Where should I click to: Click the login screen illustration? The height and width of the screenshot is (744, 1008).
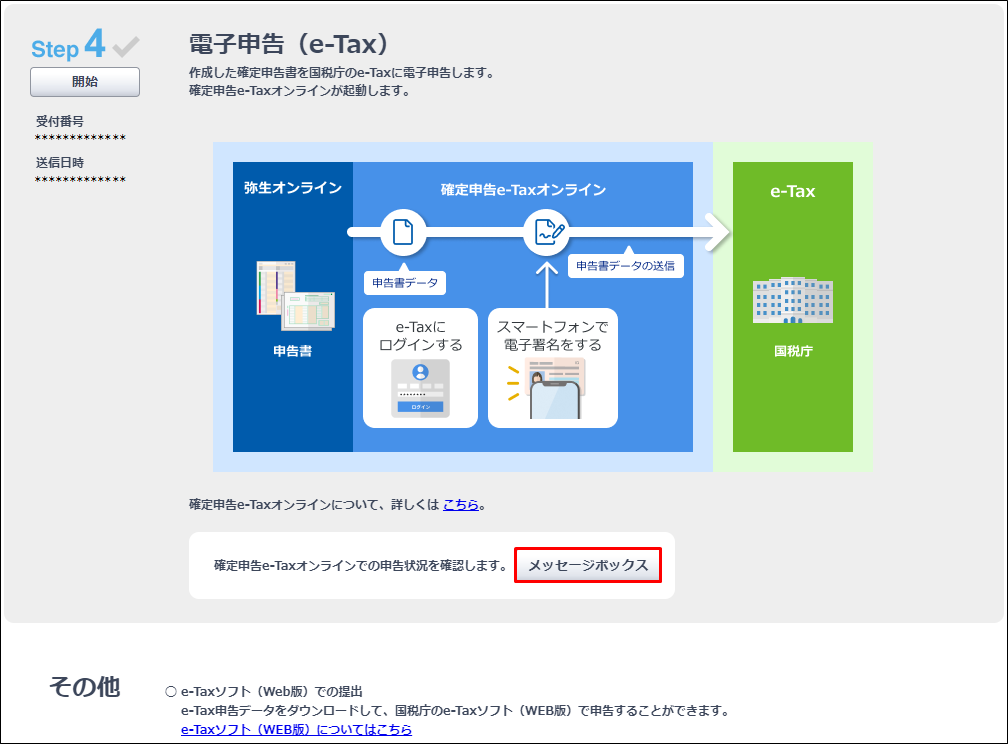[420, 388]
